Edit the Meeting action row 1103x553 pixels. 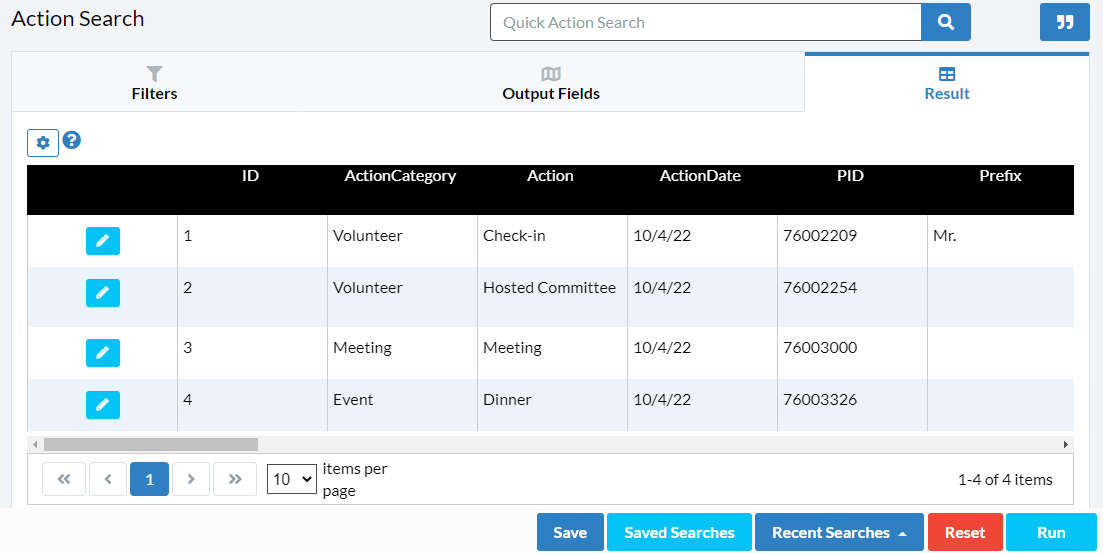(103, 352)
